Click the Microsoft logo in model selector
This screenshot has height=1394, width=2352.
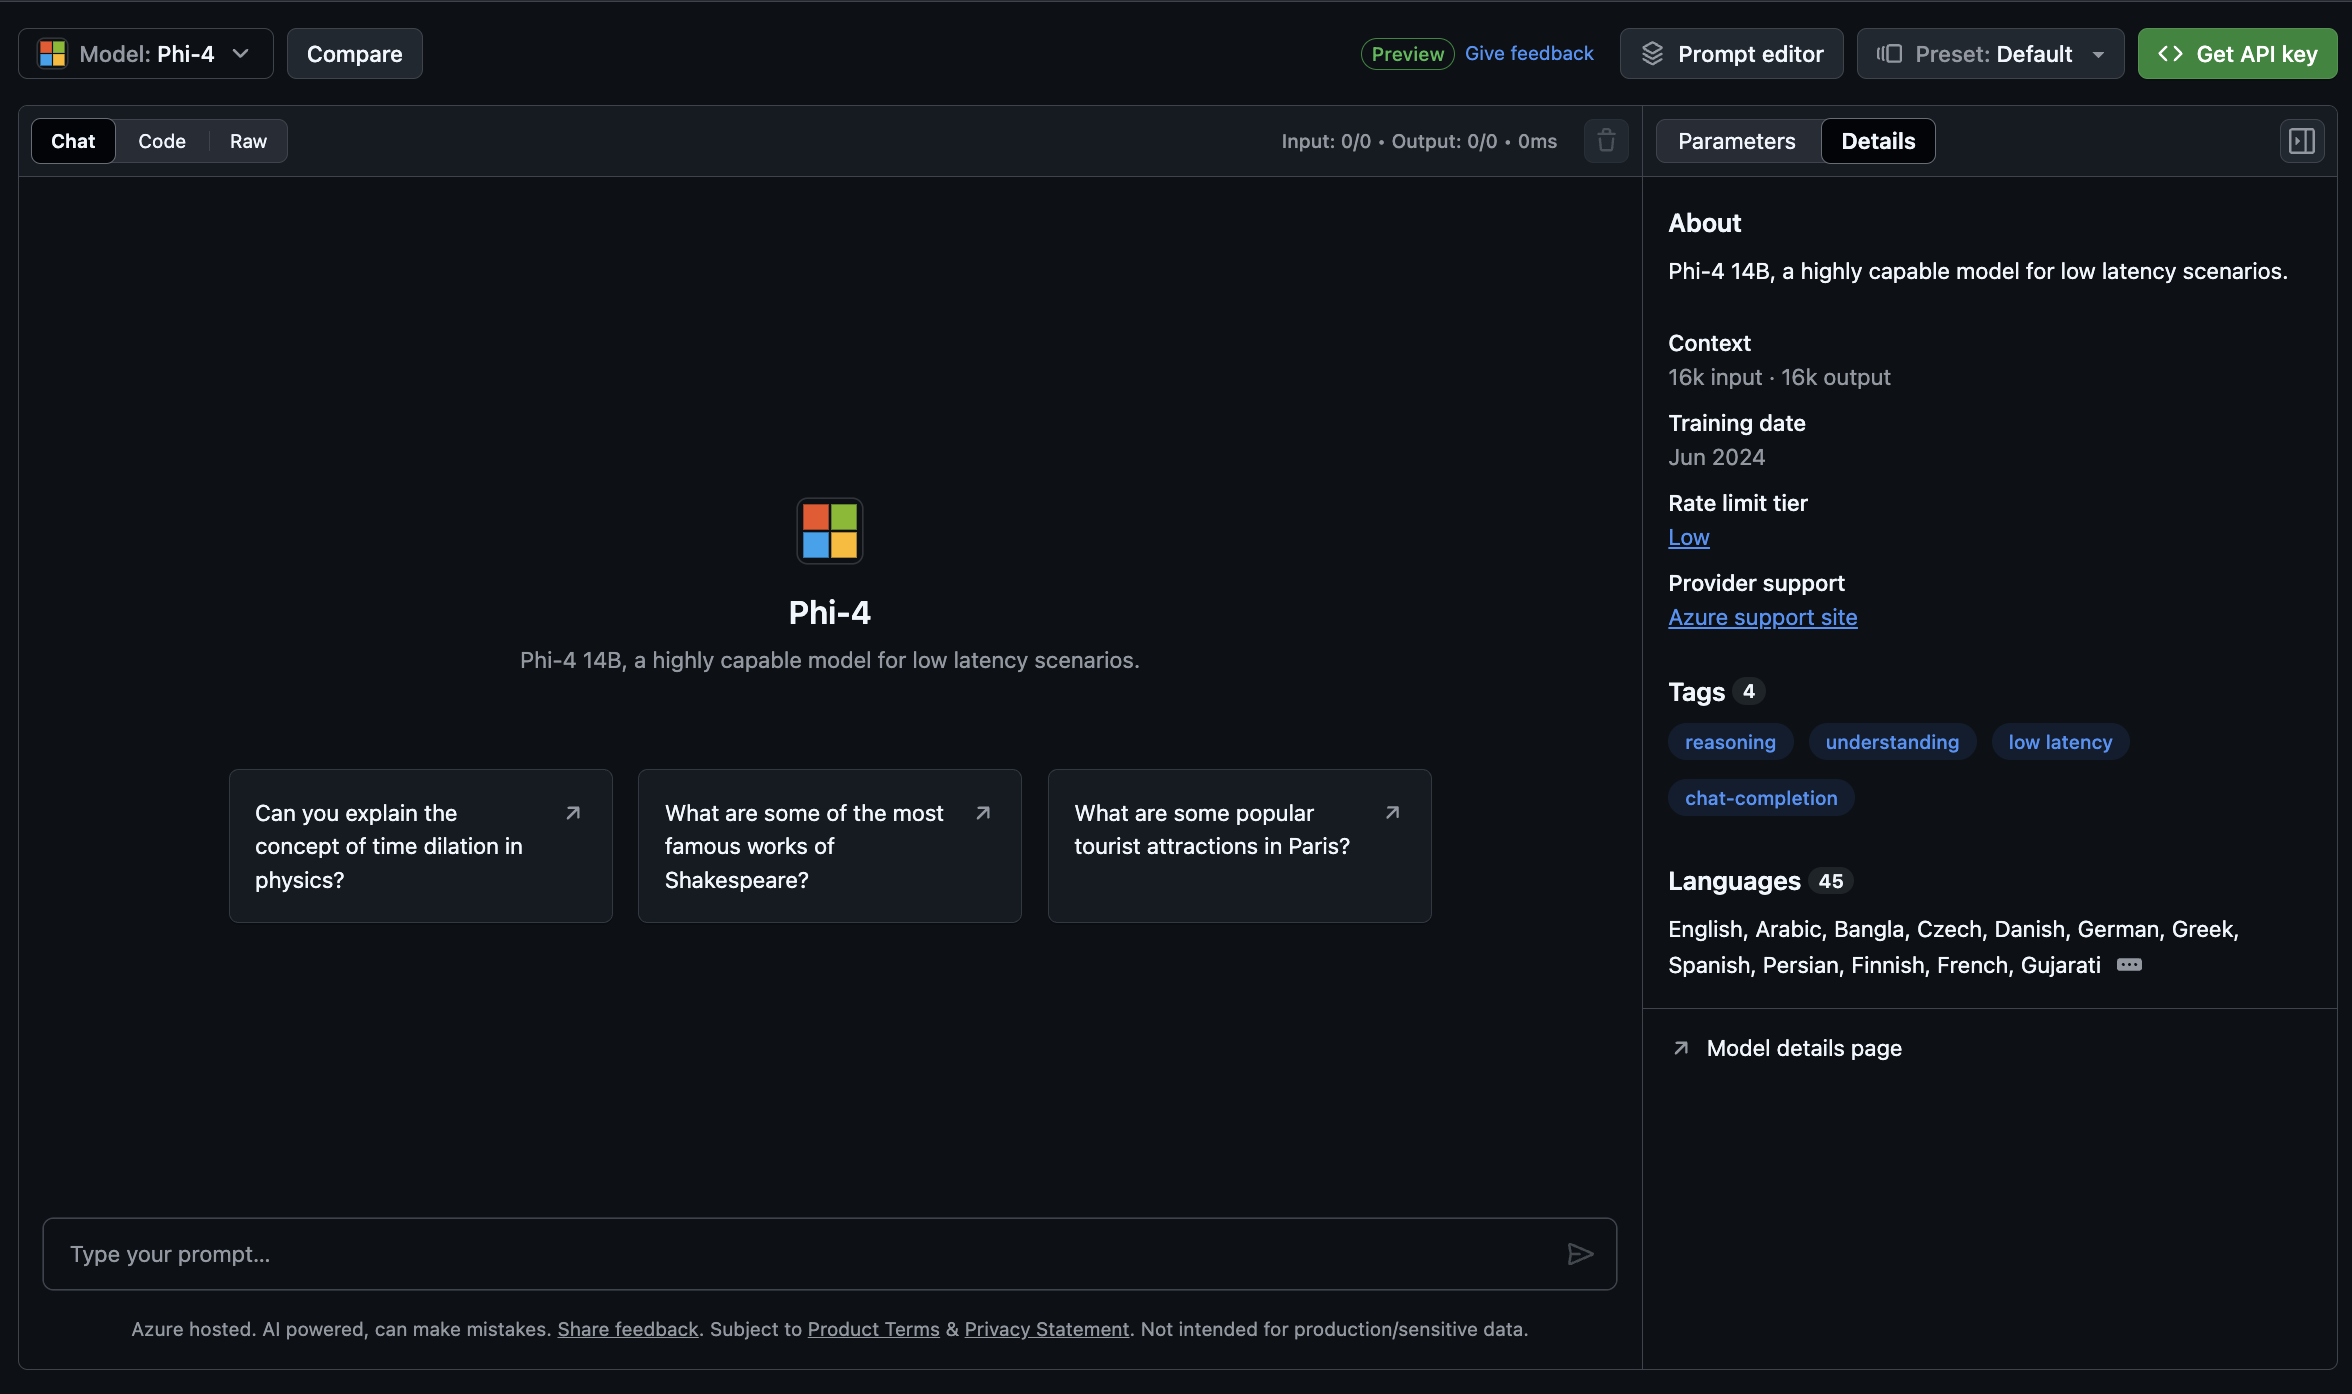click(52, 54)
